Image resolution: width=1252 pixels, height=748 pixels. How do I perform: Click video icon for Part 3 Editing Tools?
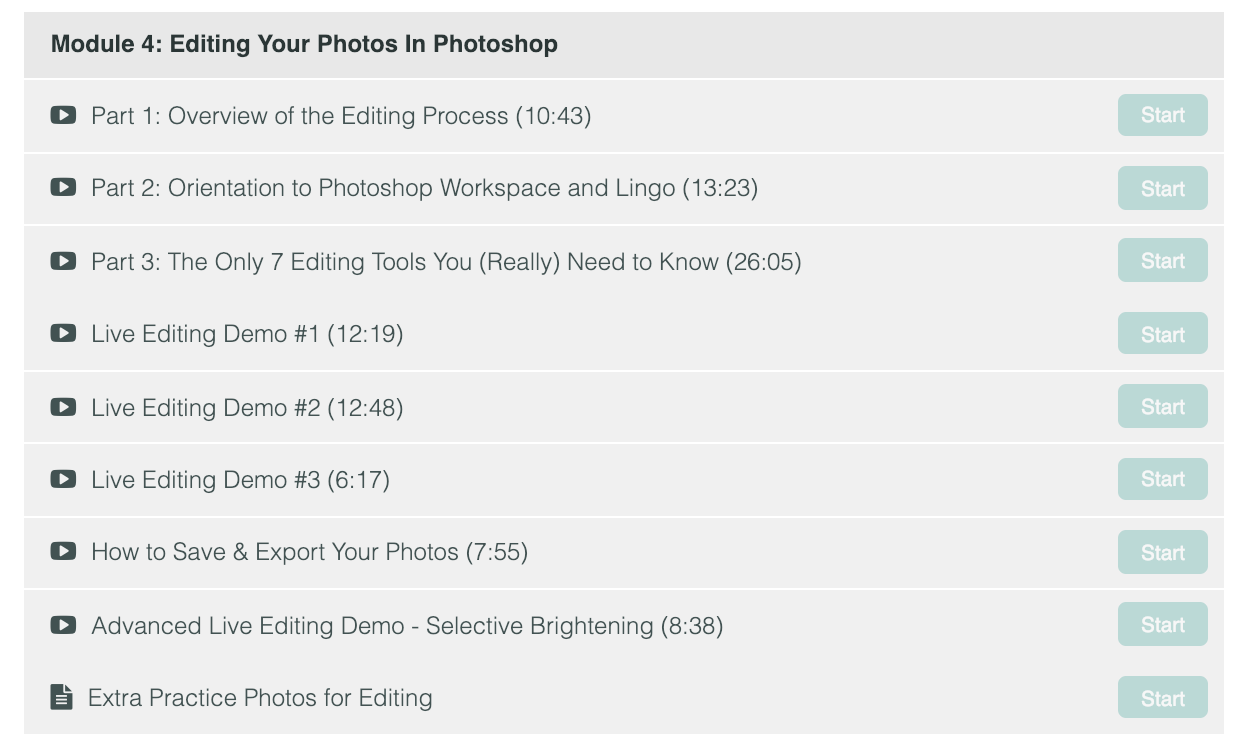(63, 261)
